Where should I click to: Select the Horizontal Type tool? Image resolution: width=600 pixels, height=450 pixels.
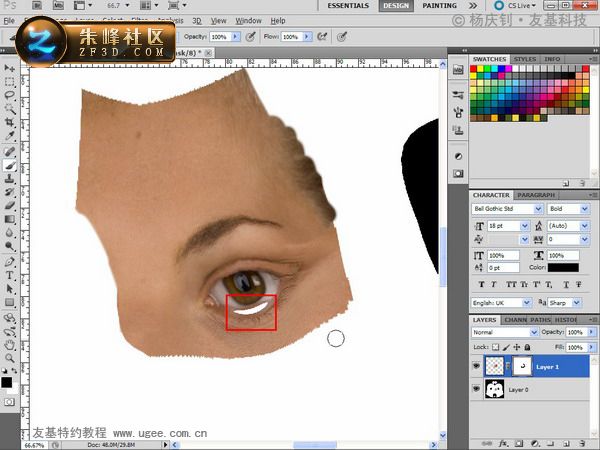(x=10, y=275)
